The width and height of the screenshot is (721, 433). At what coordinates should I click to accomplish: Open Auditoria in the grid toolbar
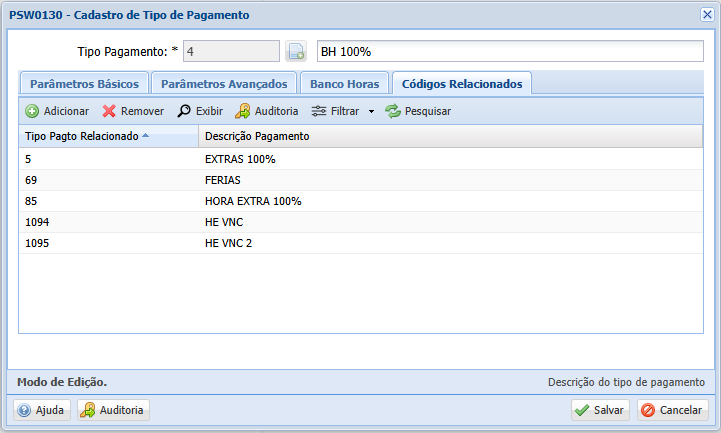pyautogui.click(x=267, y=111)
